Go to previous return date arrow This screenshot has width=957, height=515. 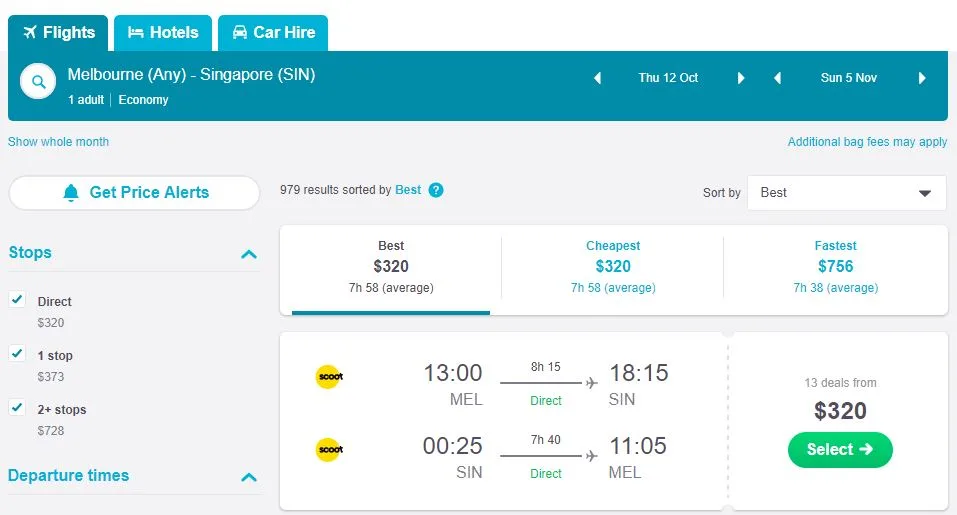(x=777, y=78)
